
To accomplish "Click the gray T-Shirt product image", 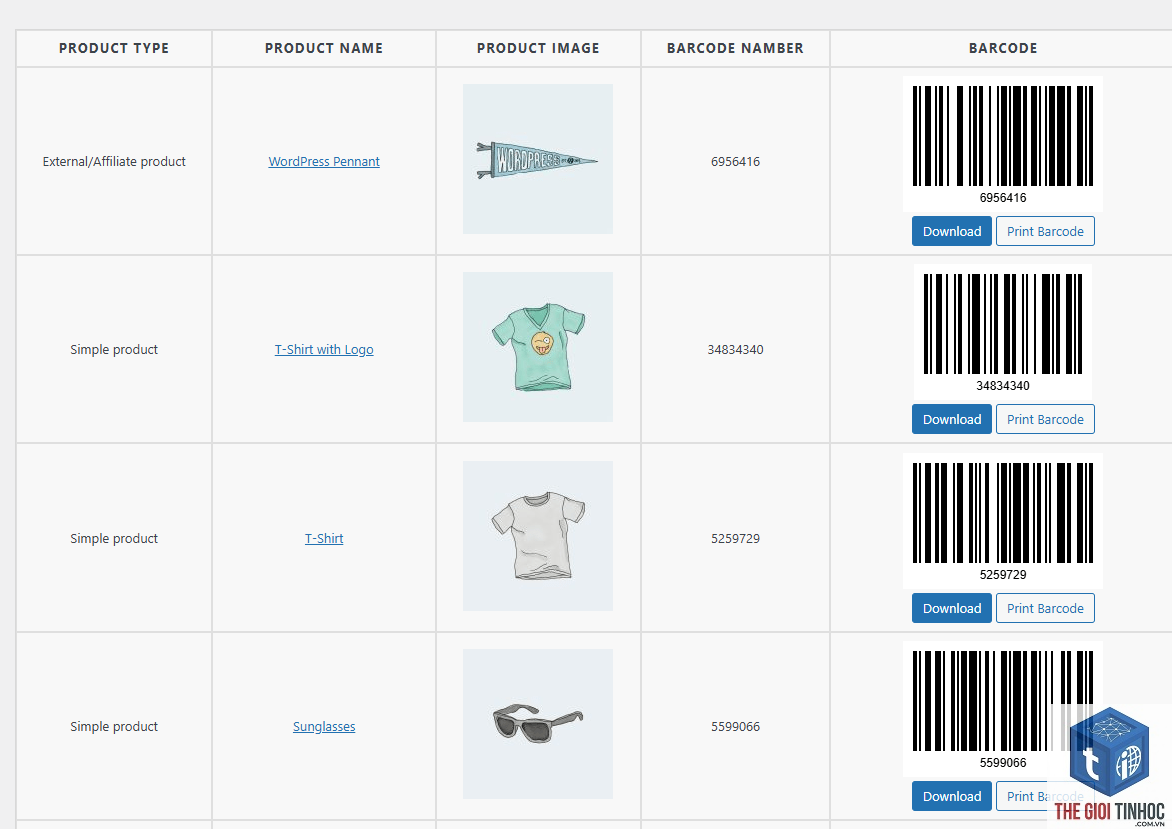I will pos(537,535).
